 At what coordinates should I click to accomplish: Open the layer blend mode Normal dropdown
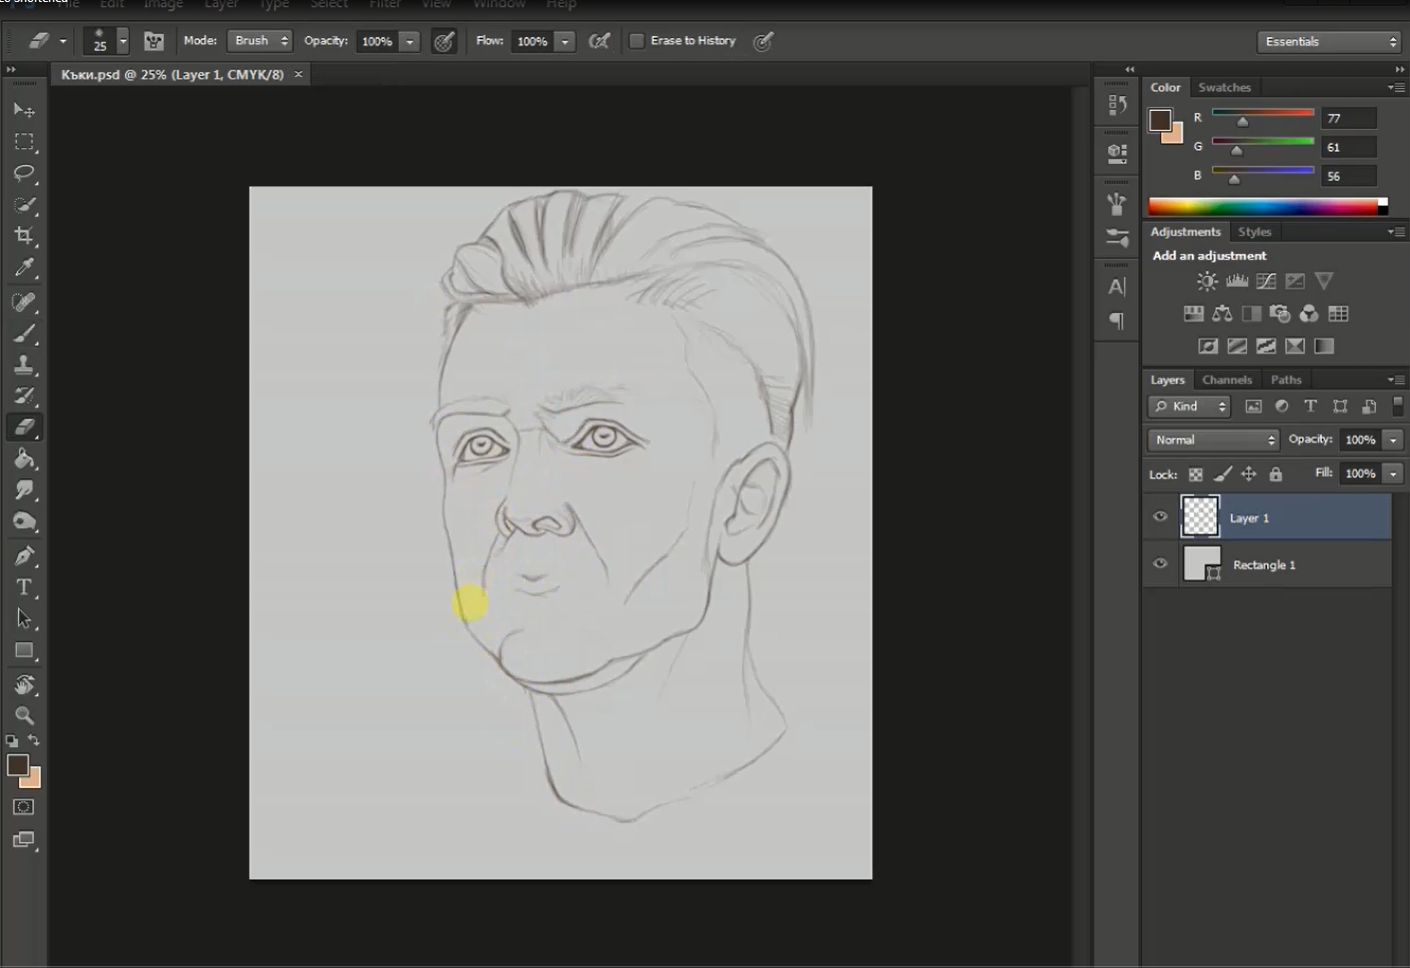[1212, 440]
